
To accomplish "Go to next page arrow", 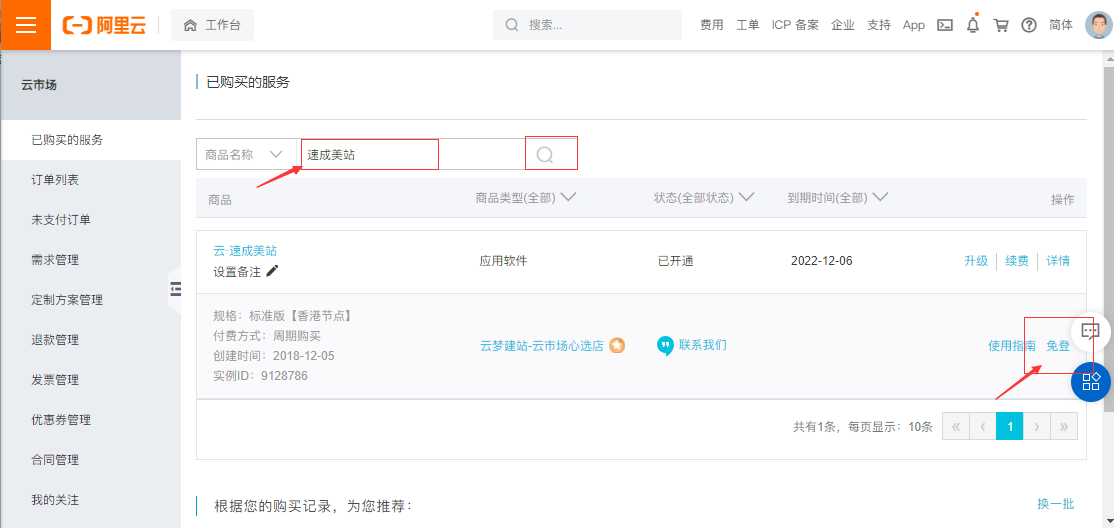I will (x=1037, y=426).
